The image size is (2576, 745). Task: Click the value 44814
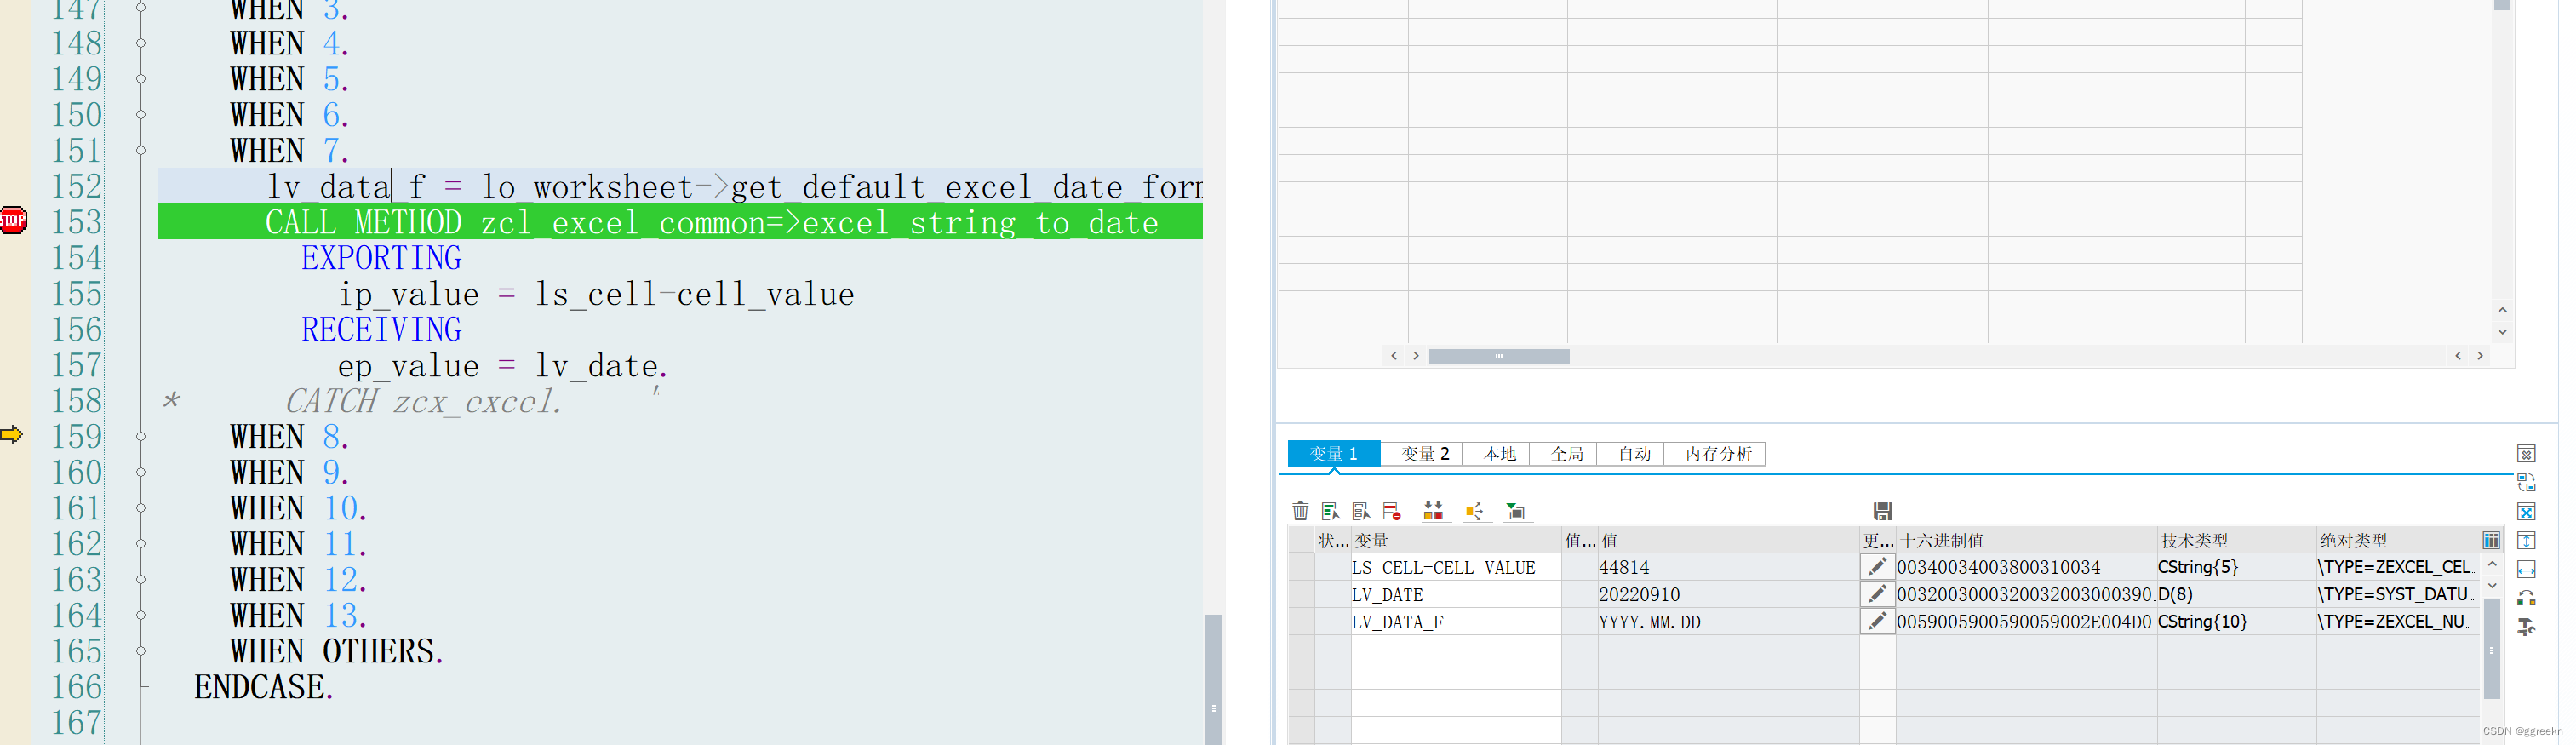click(x=1624, y=567)
